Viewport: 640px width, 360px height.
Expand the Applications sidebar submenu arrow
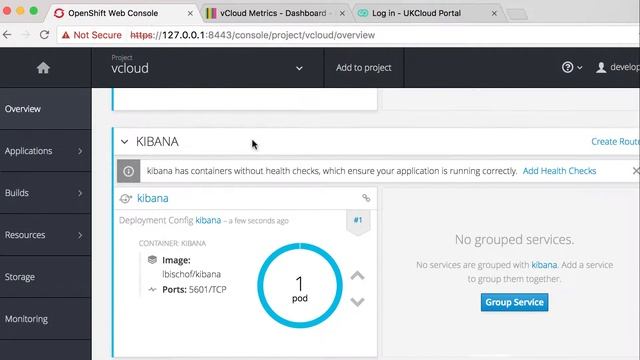click(80, 151)
